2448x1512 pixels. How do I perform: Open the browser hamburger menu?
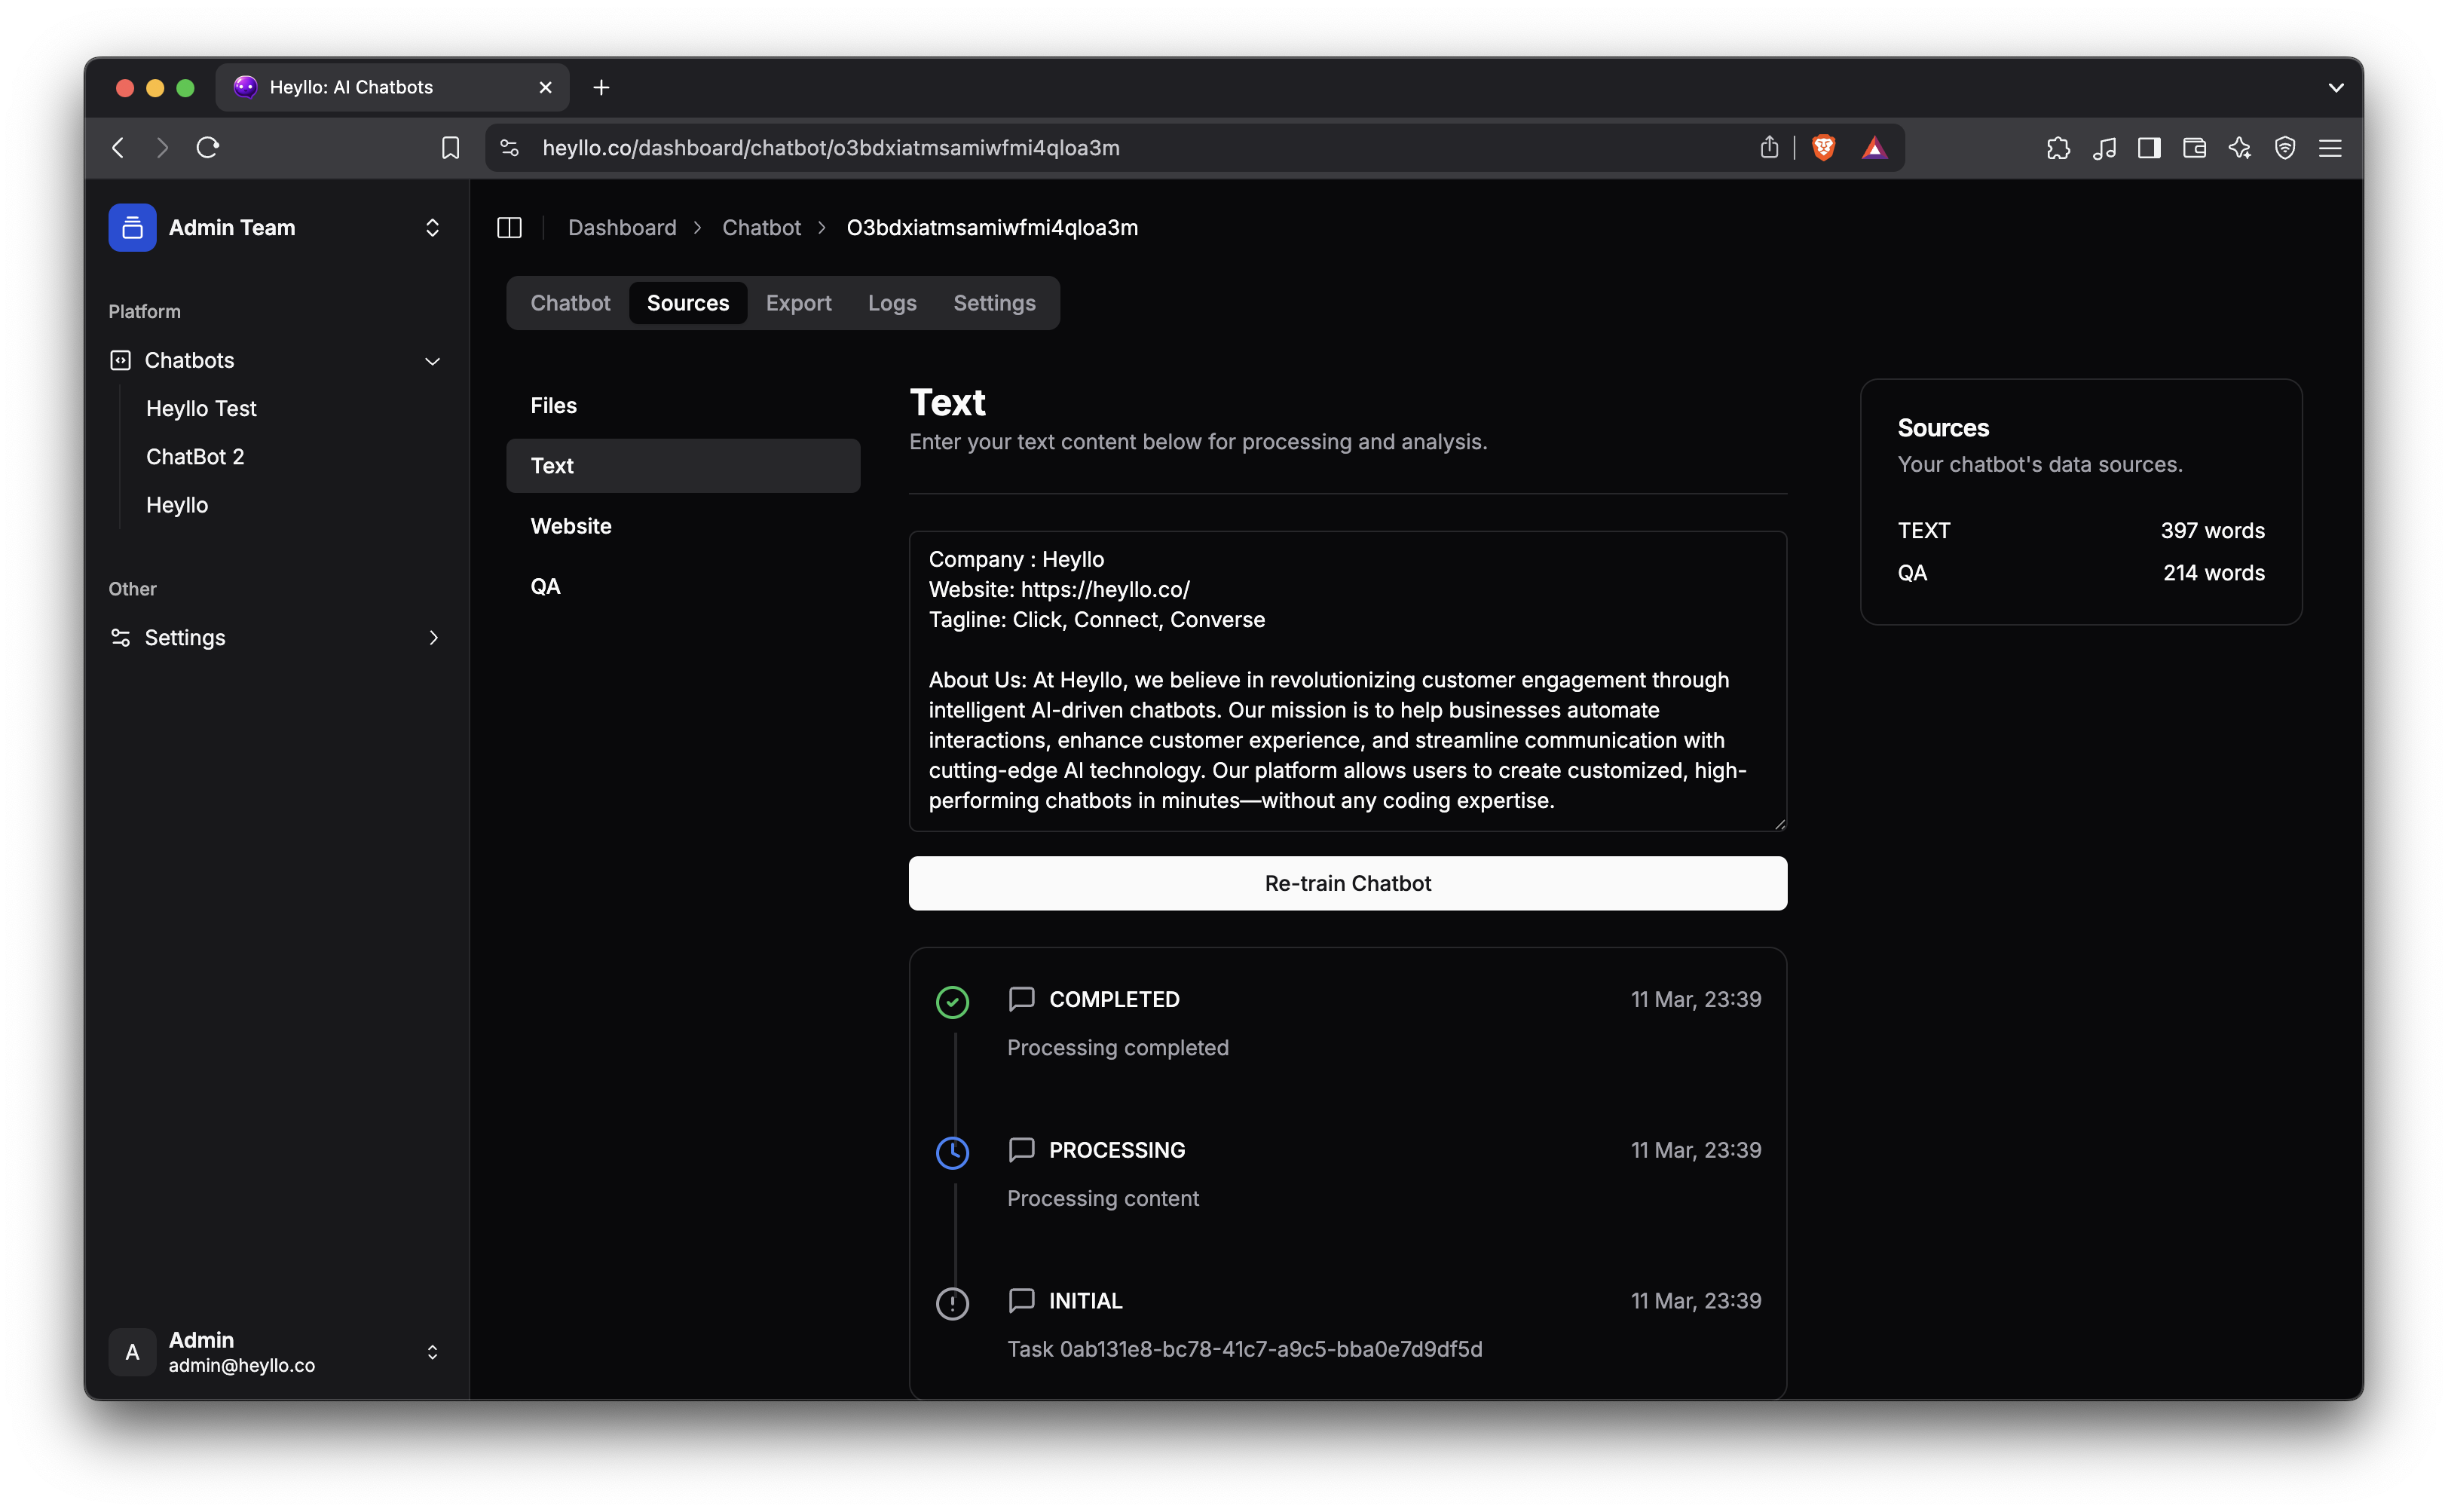click(x=2330, y=148)
